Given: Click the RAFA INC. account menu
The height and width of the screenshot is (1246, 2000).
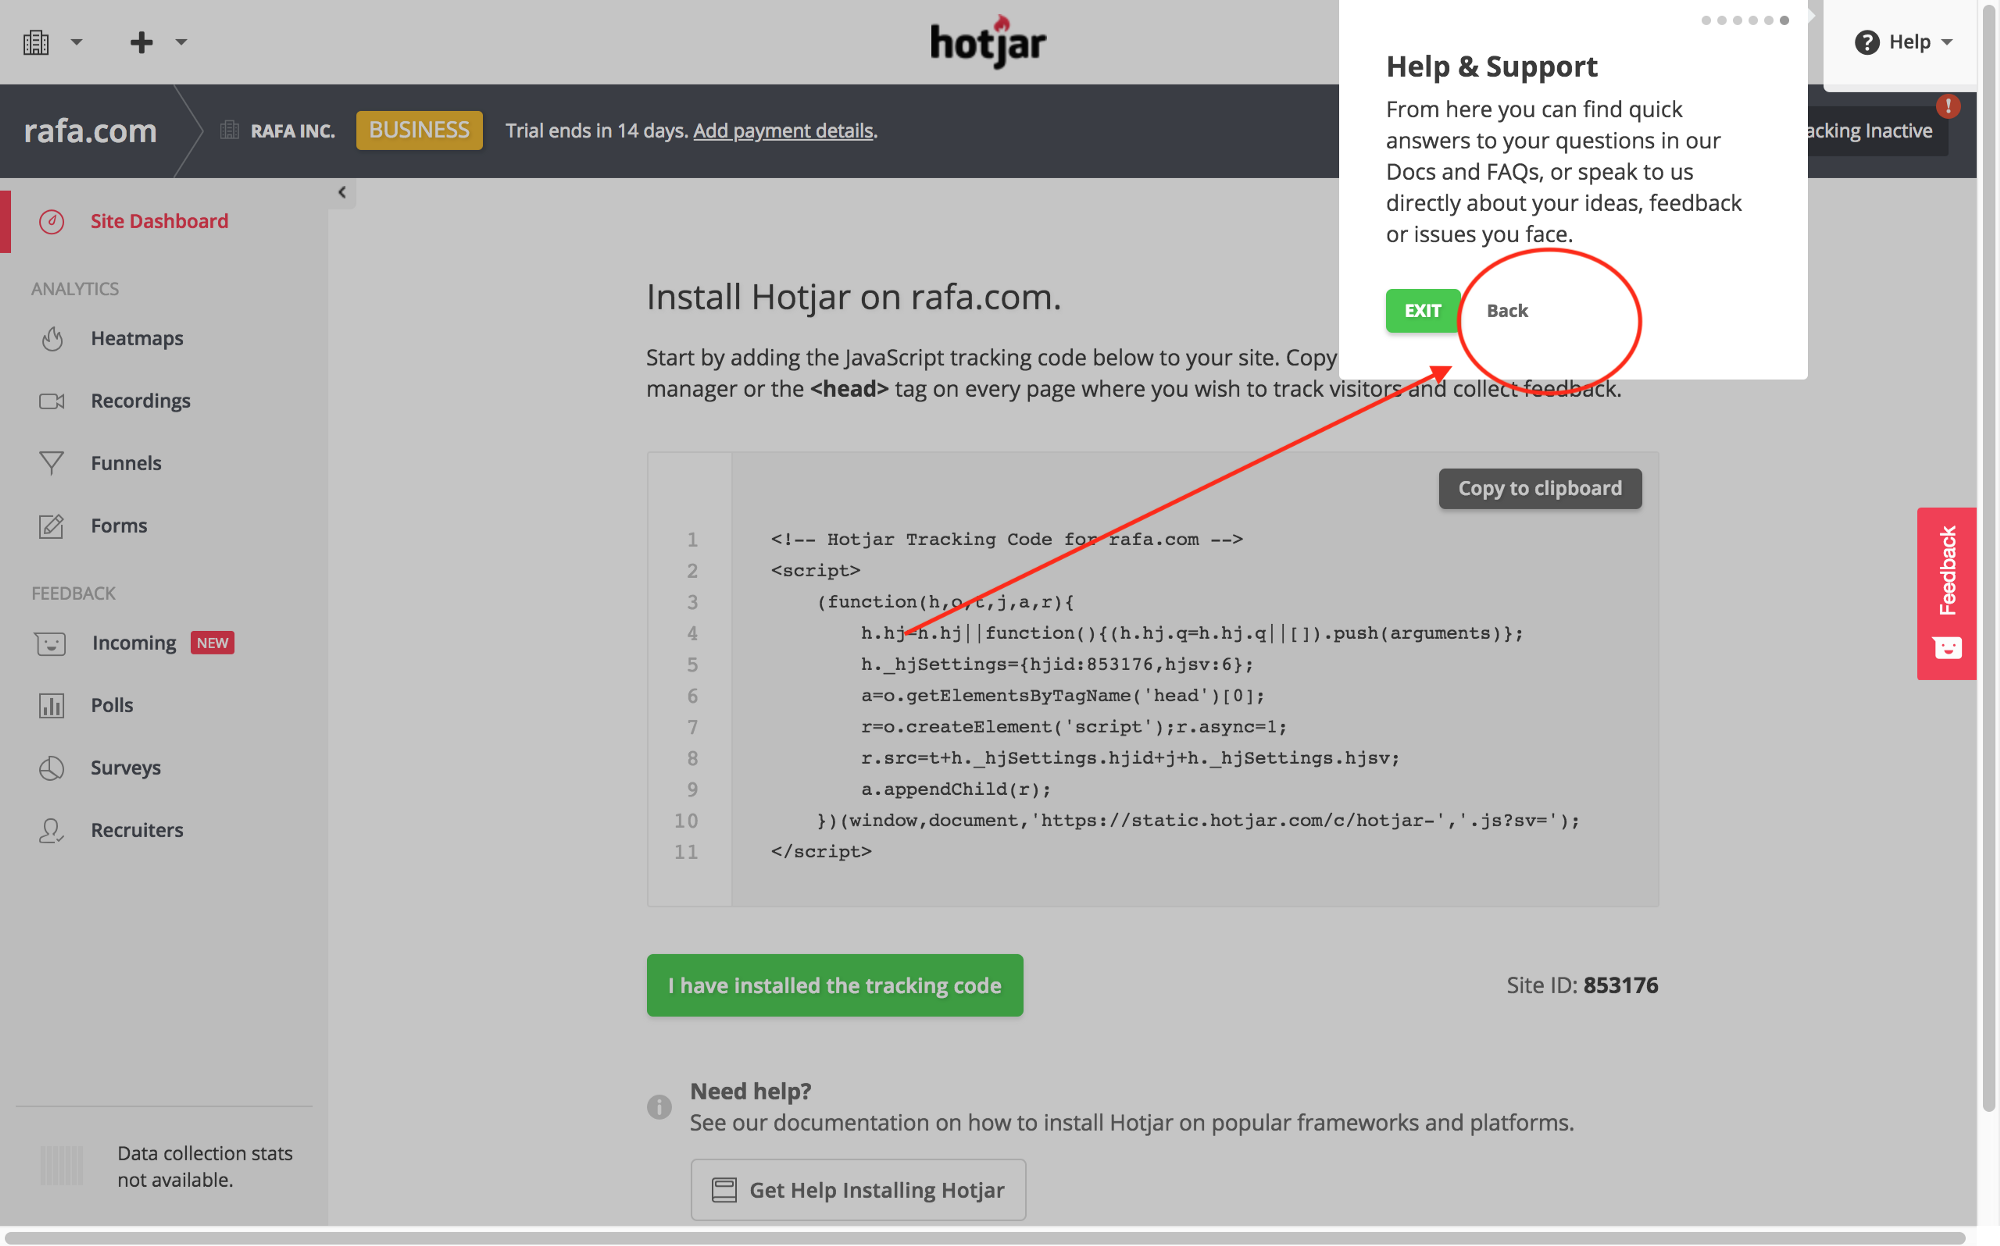Looking at the screenshot, I should (278, 131).
